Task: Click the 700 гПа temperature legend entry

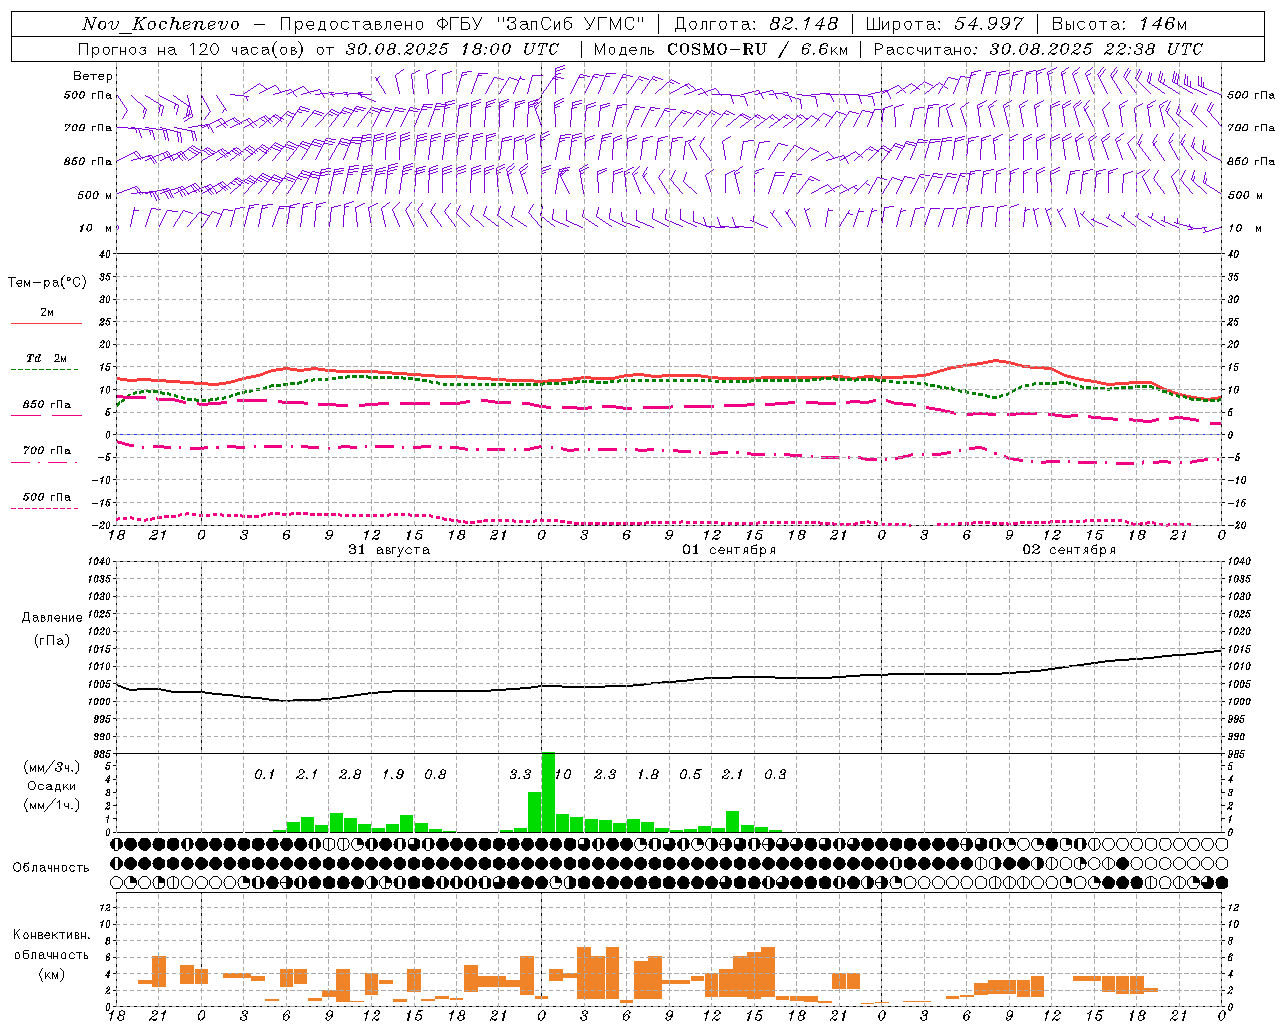Action: pos(47,451)
